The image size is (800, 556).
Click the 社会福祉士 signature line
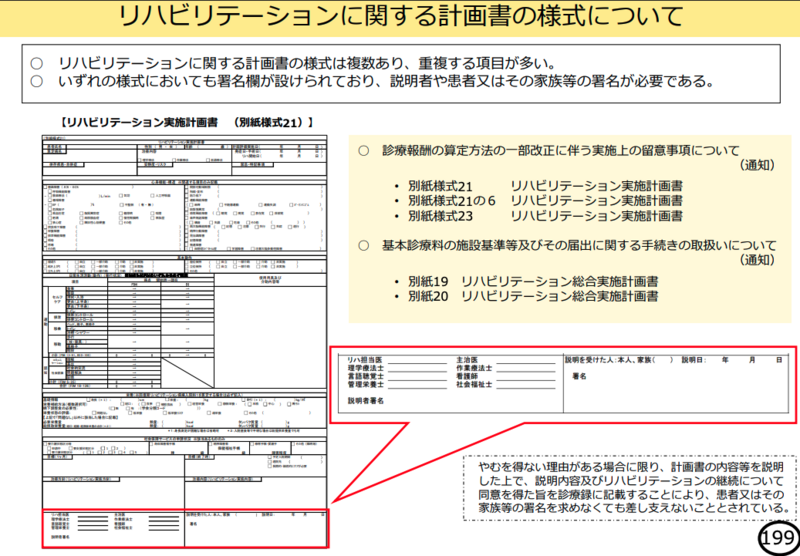(x=525, y=386)
